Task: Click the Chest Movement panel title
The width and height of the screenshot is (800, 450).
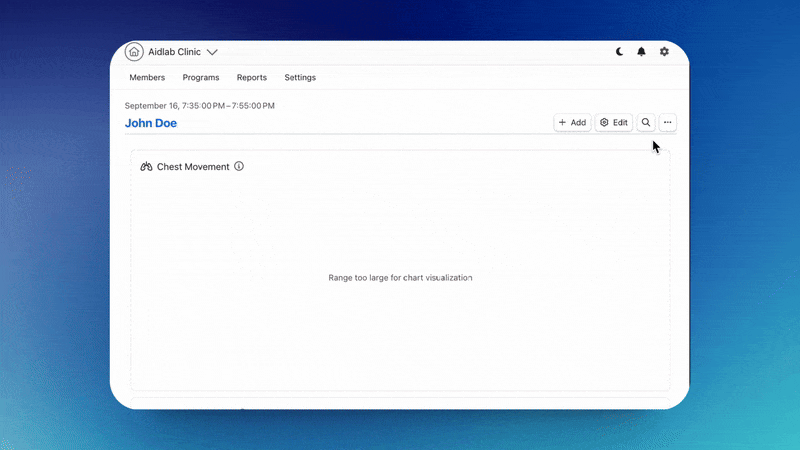Action: [193, 167]
